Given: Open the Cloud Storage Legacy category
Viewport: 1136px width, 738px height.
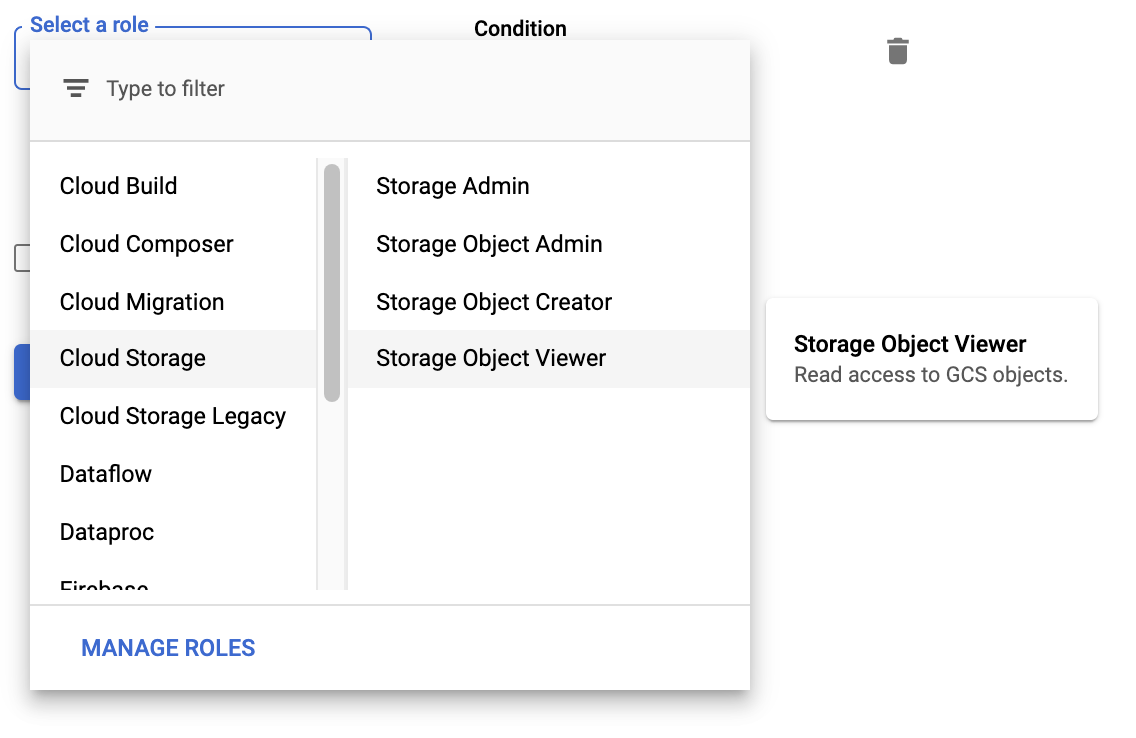Looking at the screenshot, I should (x=173, y=416).
